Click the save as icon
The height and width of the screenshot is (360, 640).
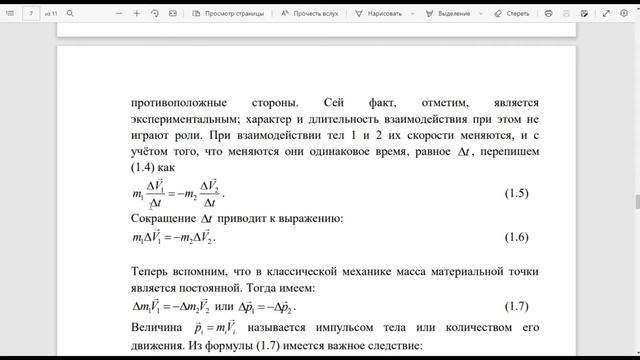click(x=584, y=13)
